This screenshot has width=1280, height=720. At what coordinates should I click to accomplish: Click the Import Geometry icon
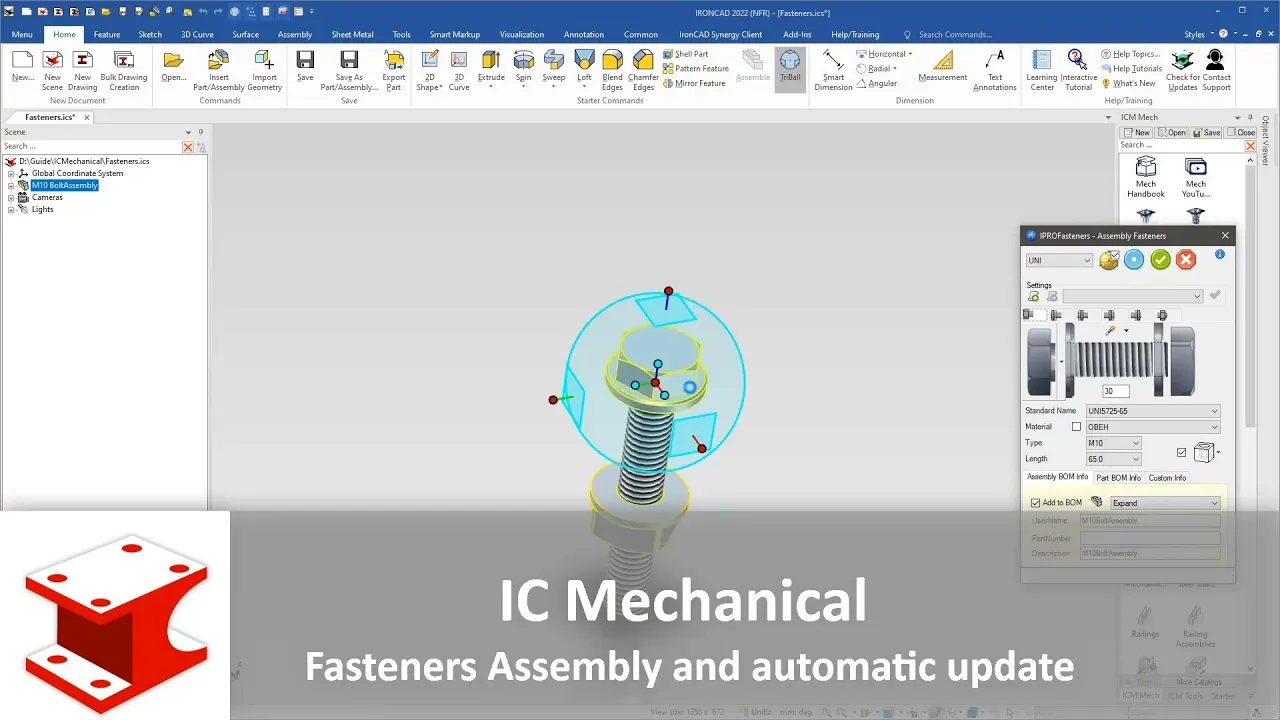click(264, 61)
